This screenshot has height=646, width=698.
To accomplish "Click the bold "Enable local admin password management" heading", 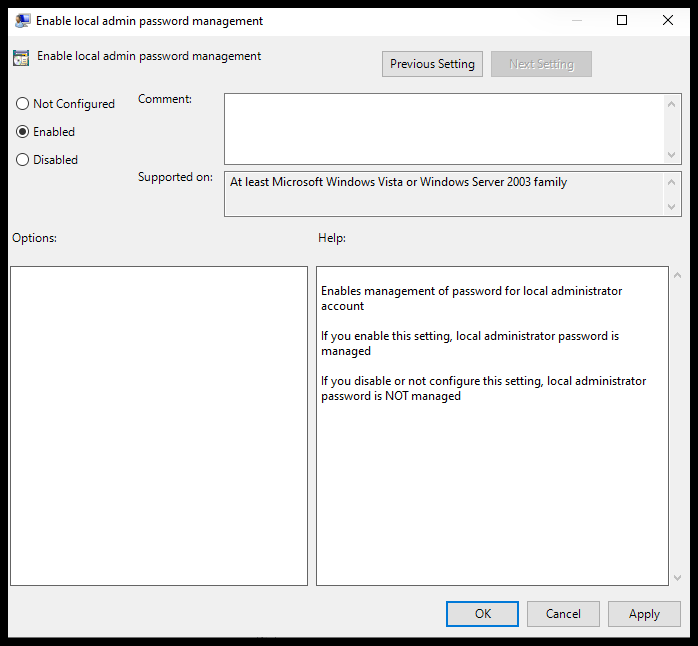I will click(x=149, y=56).
